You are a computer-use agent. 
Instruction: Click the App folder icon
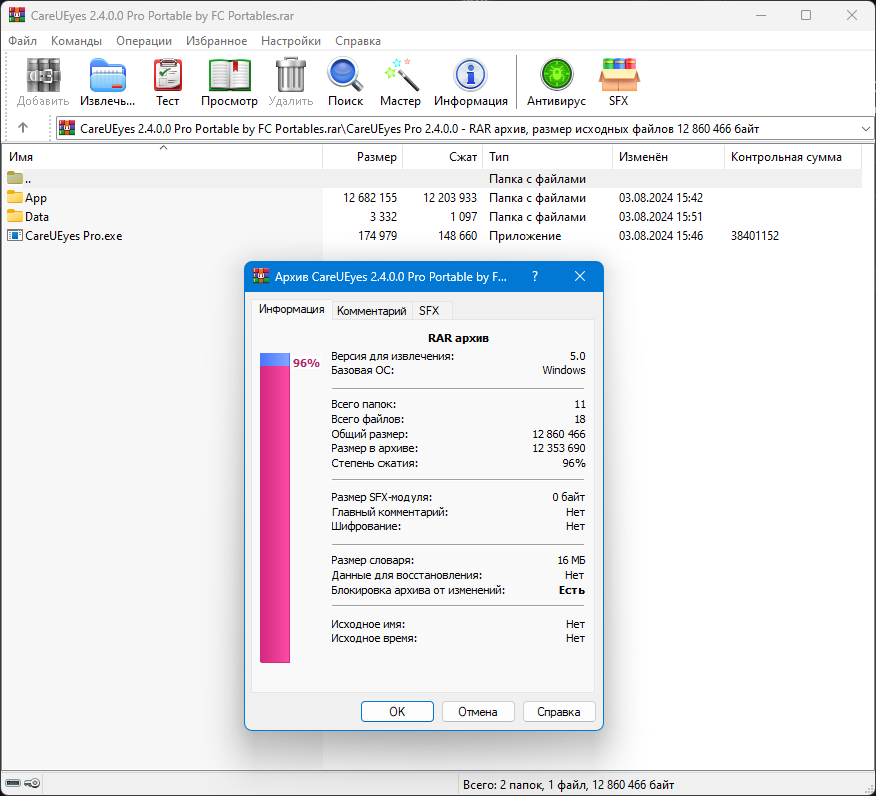[x=15, y=197]
